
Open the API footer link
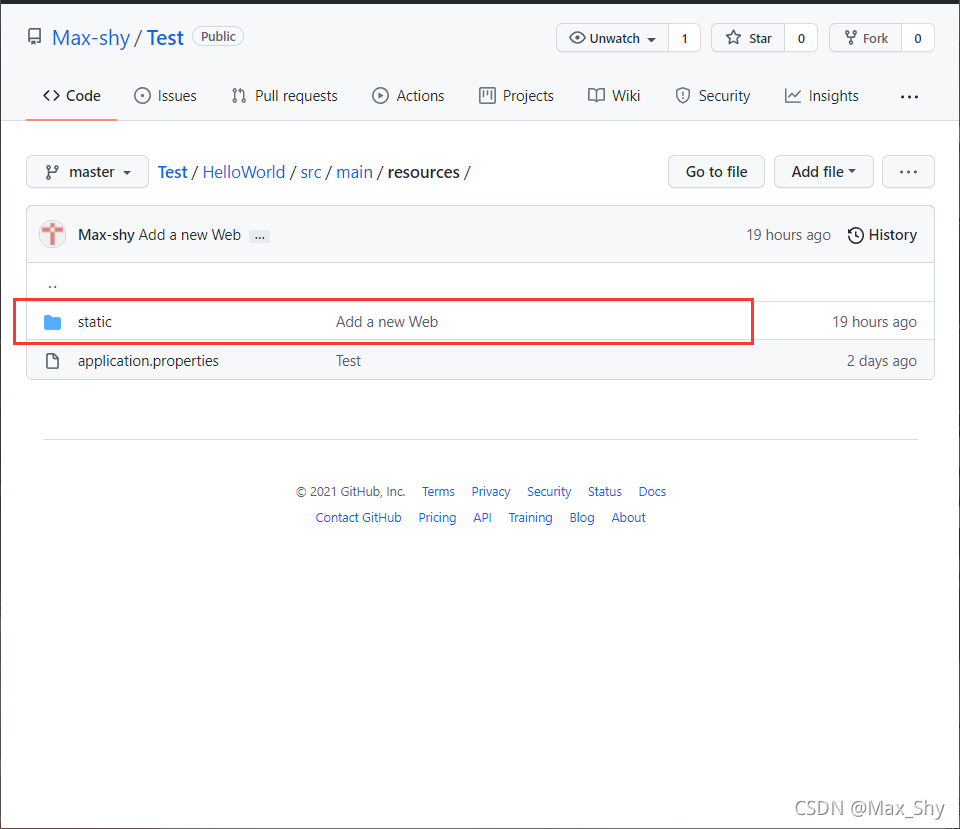[482, 518]
